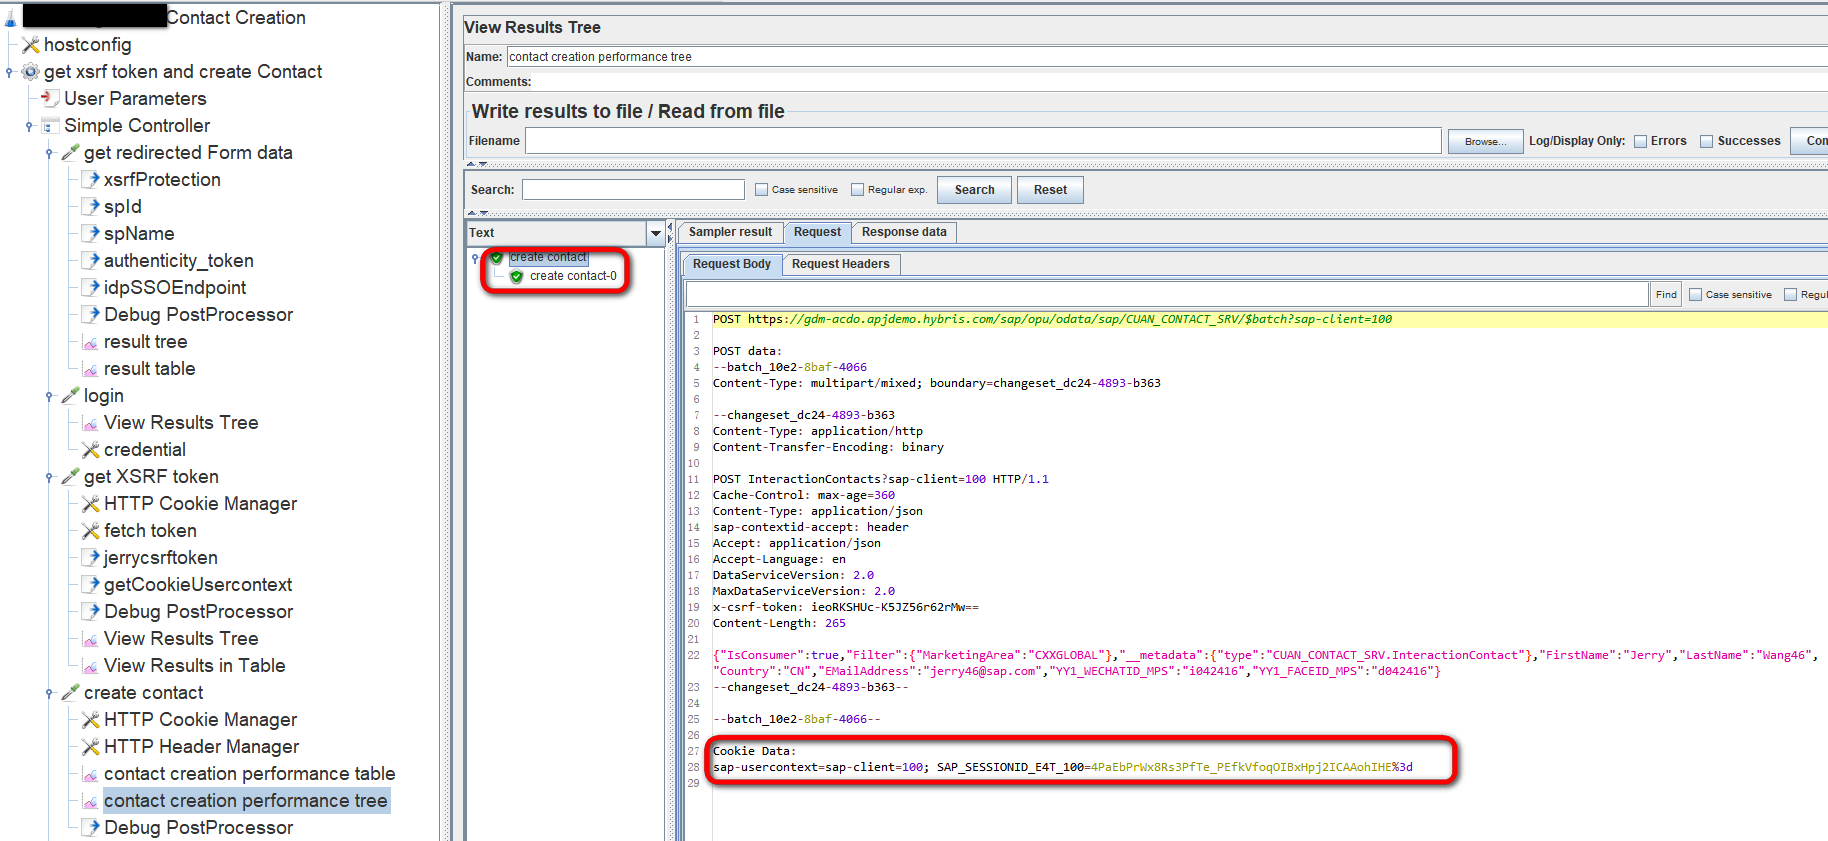Click the fetch token config icon
Screen dimensions: 1828x841
tap(90, 531)
